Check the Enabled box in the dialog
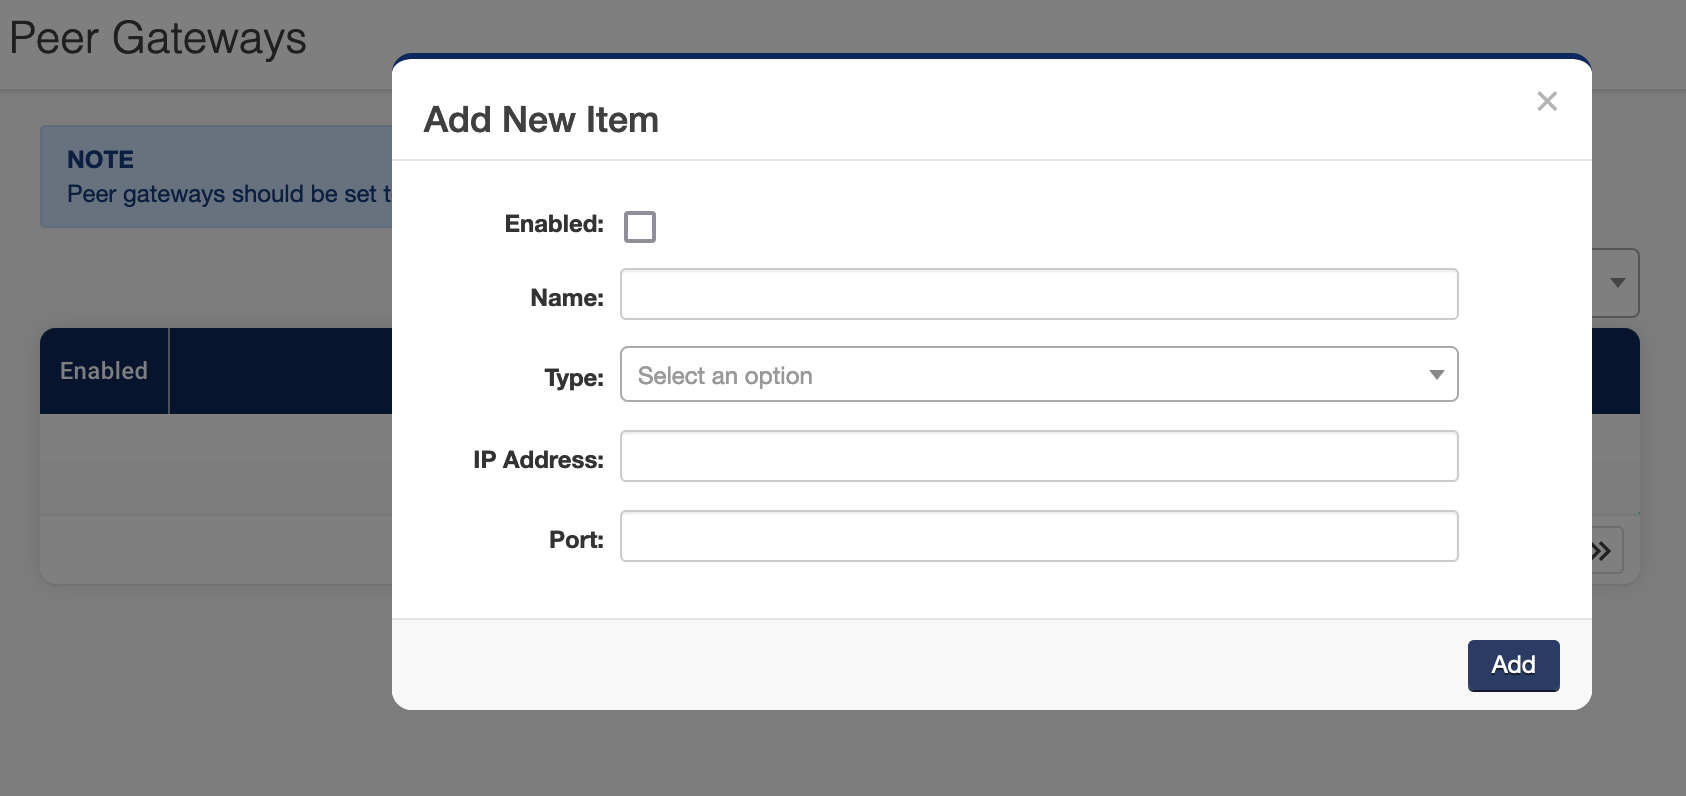 point(640,227)
